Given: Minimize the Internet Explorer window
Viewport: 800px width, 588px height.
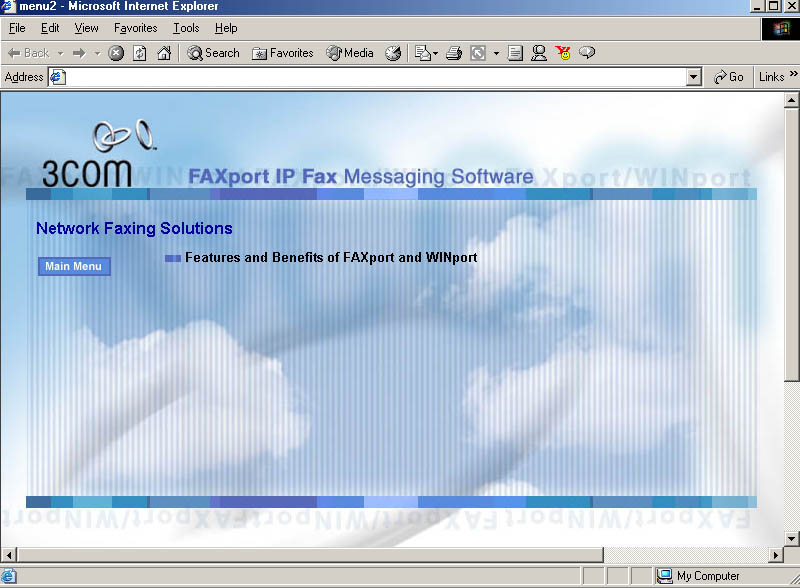Looking at the screenshot, I should [757, 6].
